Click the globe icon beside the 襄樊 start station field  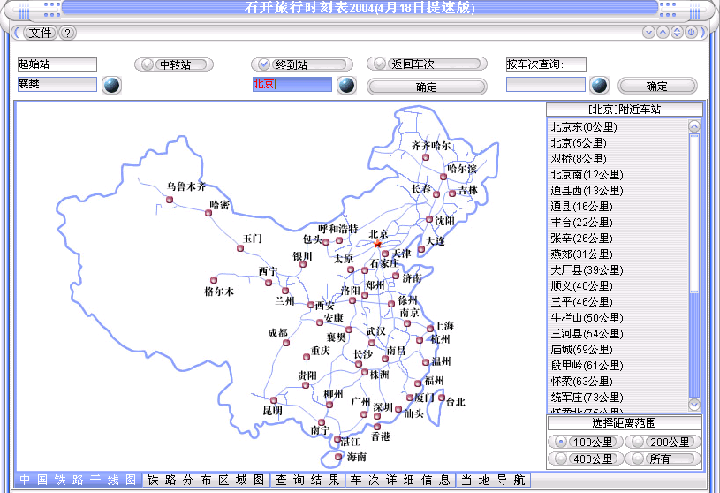(x=112, y=85)
